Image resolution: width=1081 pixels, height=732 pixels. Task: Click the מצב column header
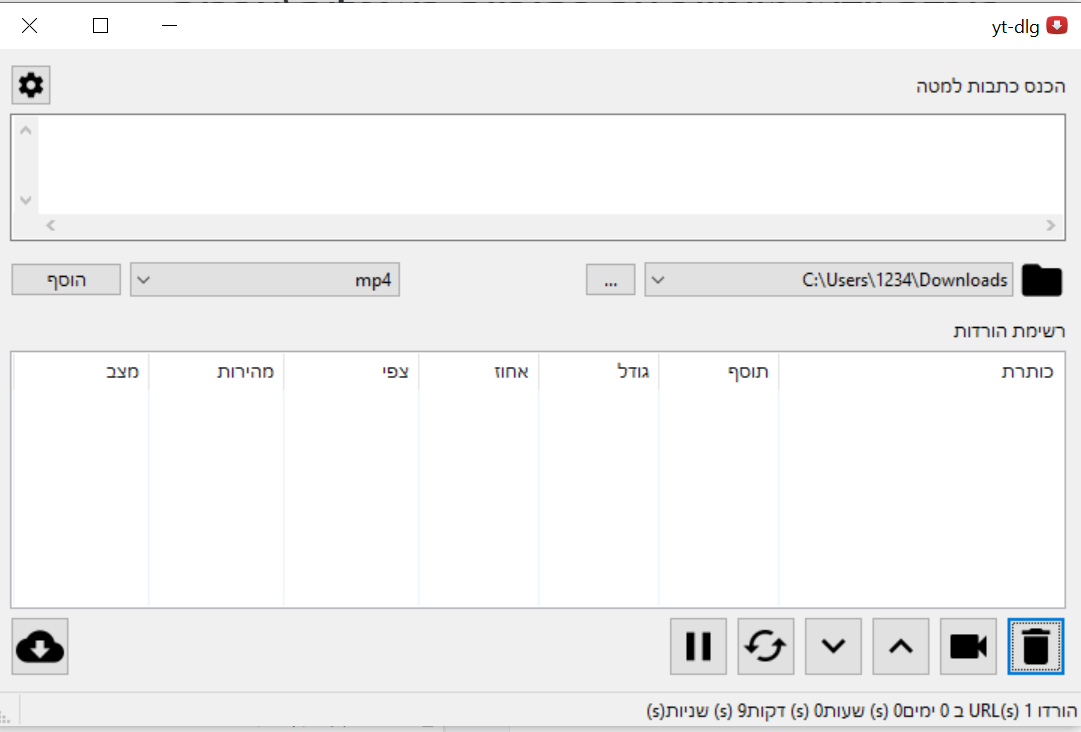click(81, 372)
